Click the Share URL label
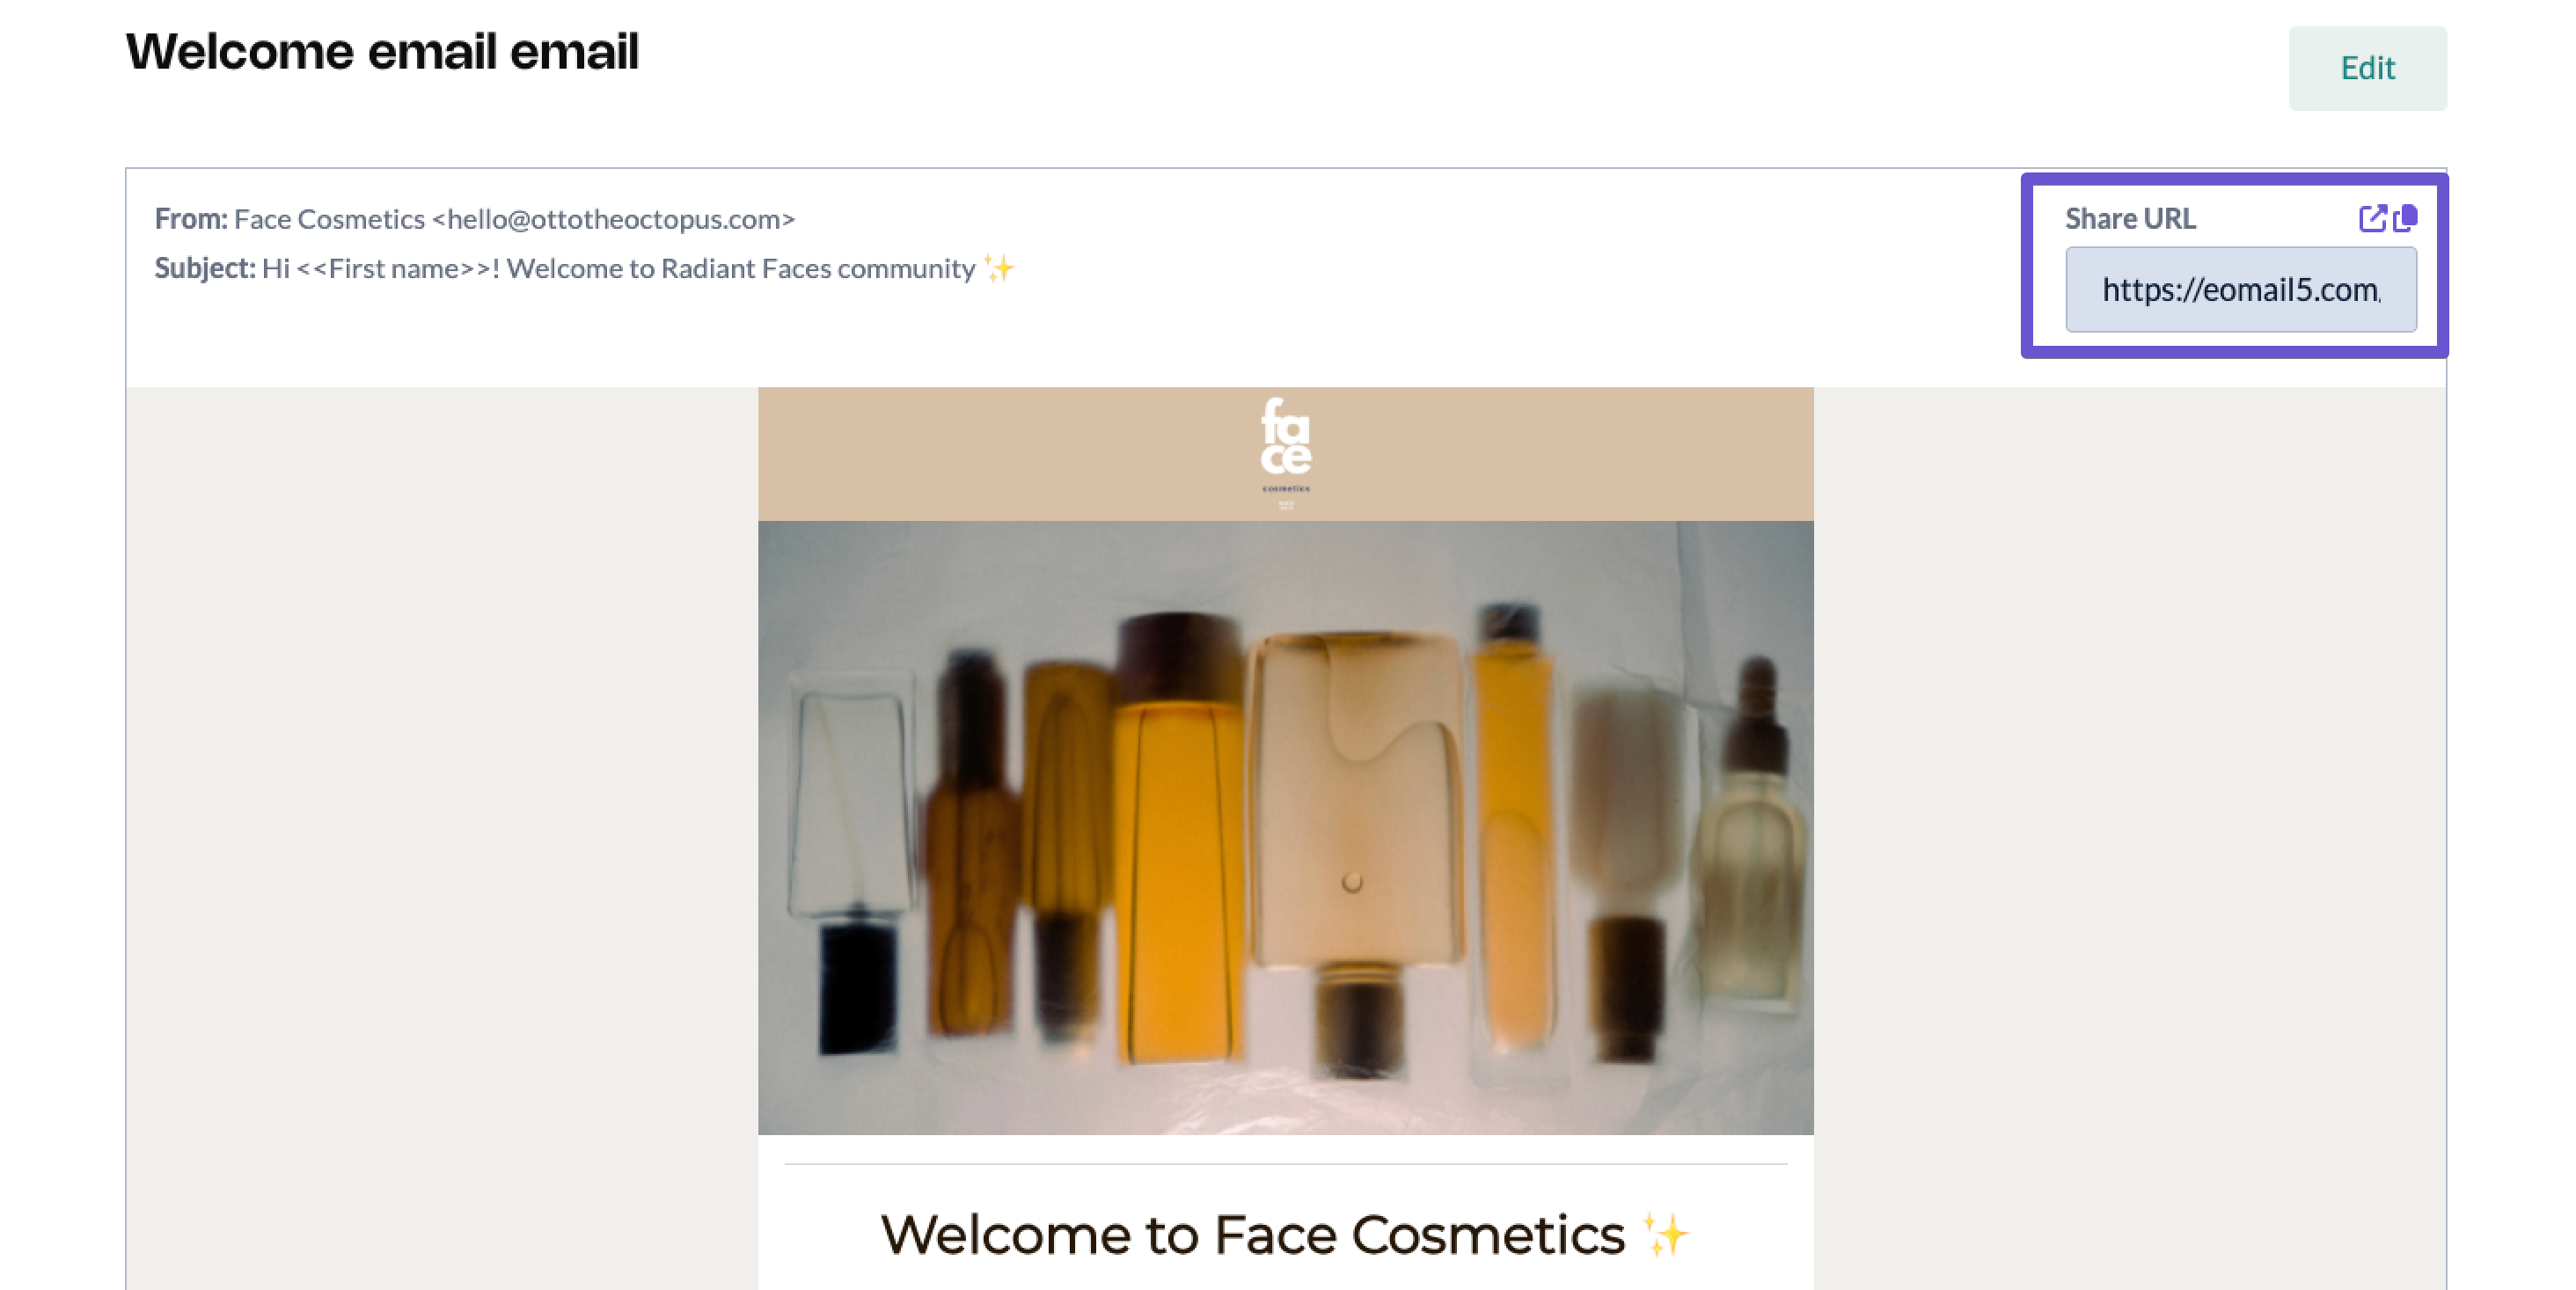 (2130, 219)
